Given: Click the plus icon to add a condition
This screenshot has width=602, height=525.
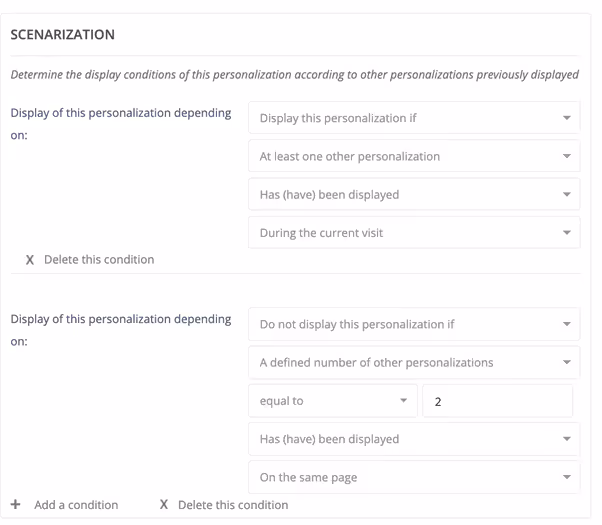Looking at the screenshot, I should coord(15,505).
